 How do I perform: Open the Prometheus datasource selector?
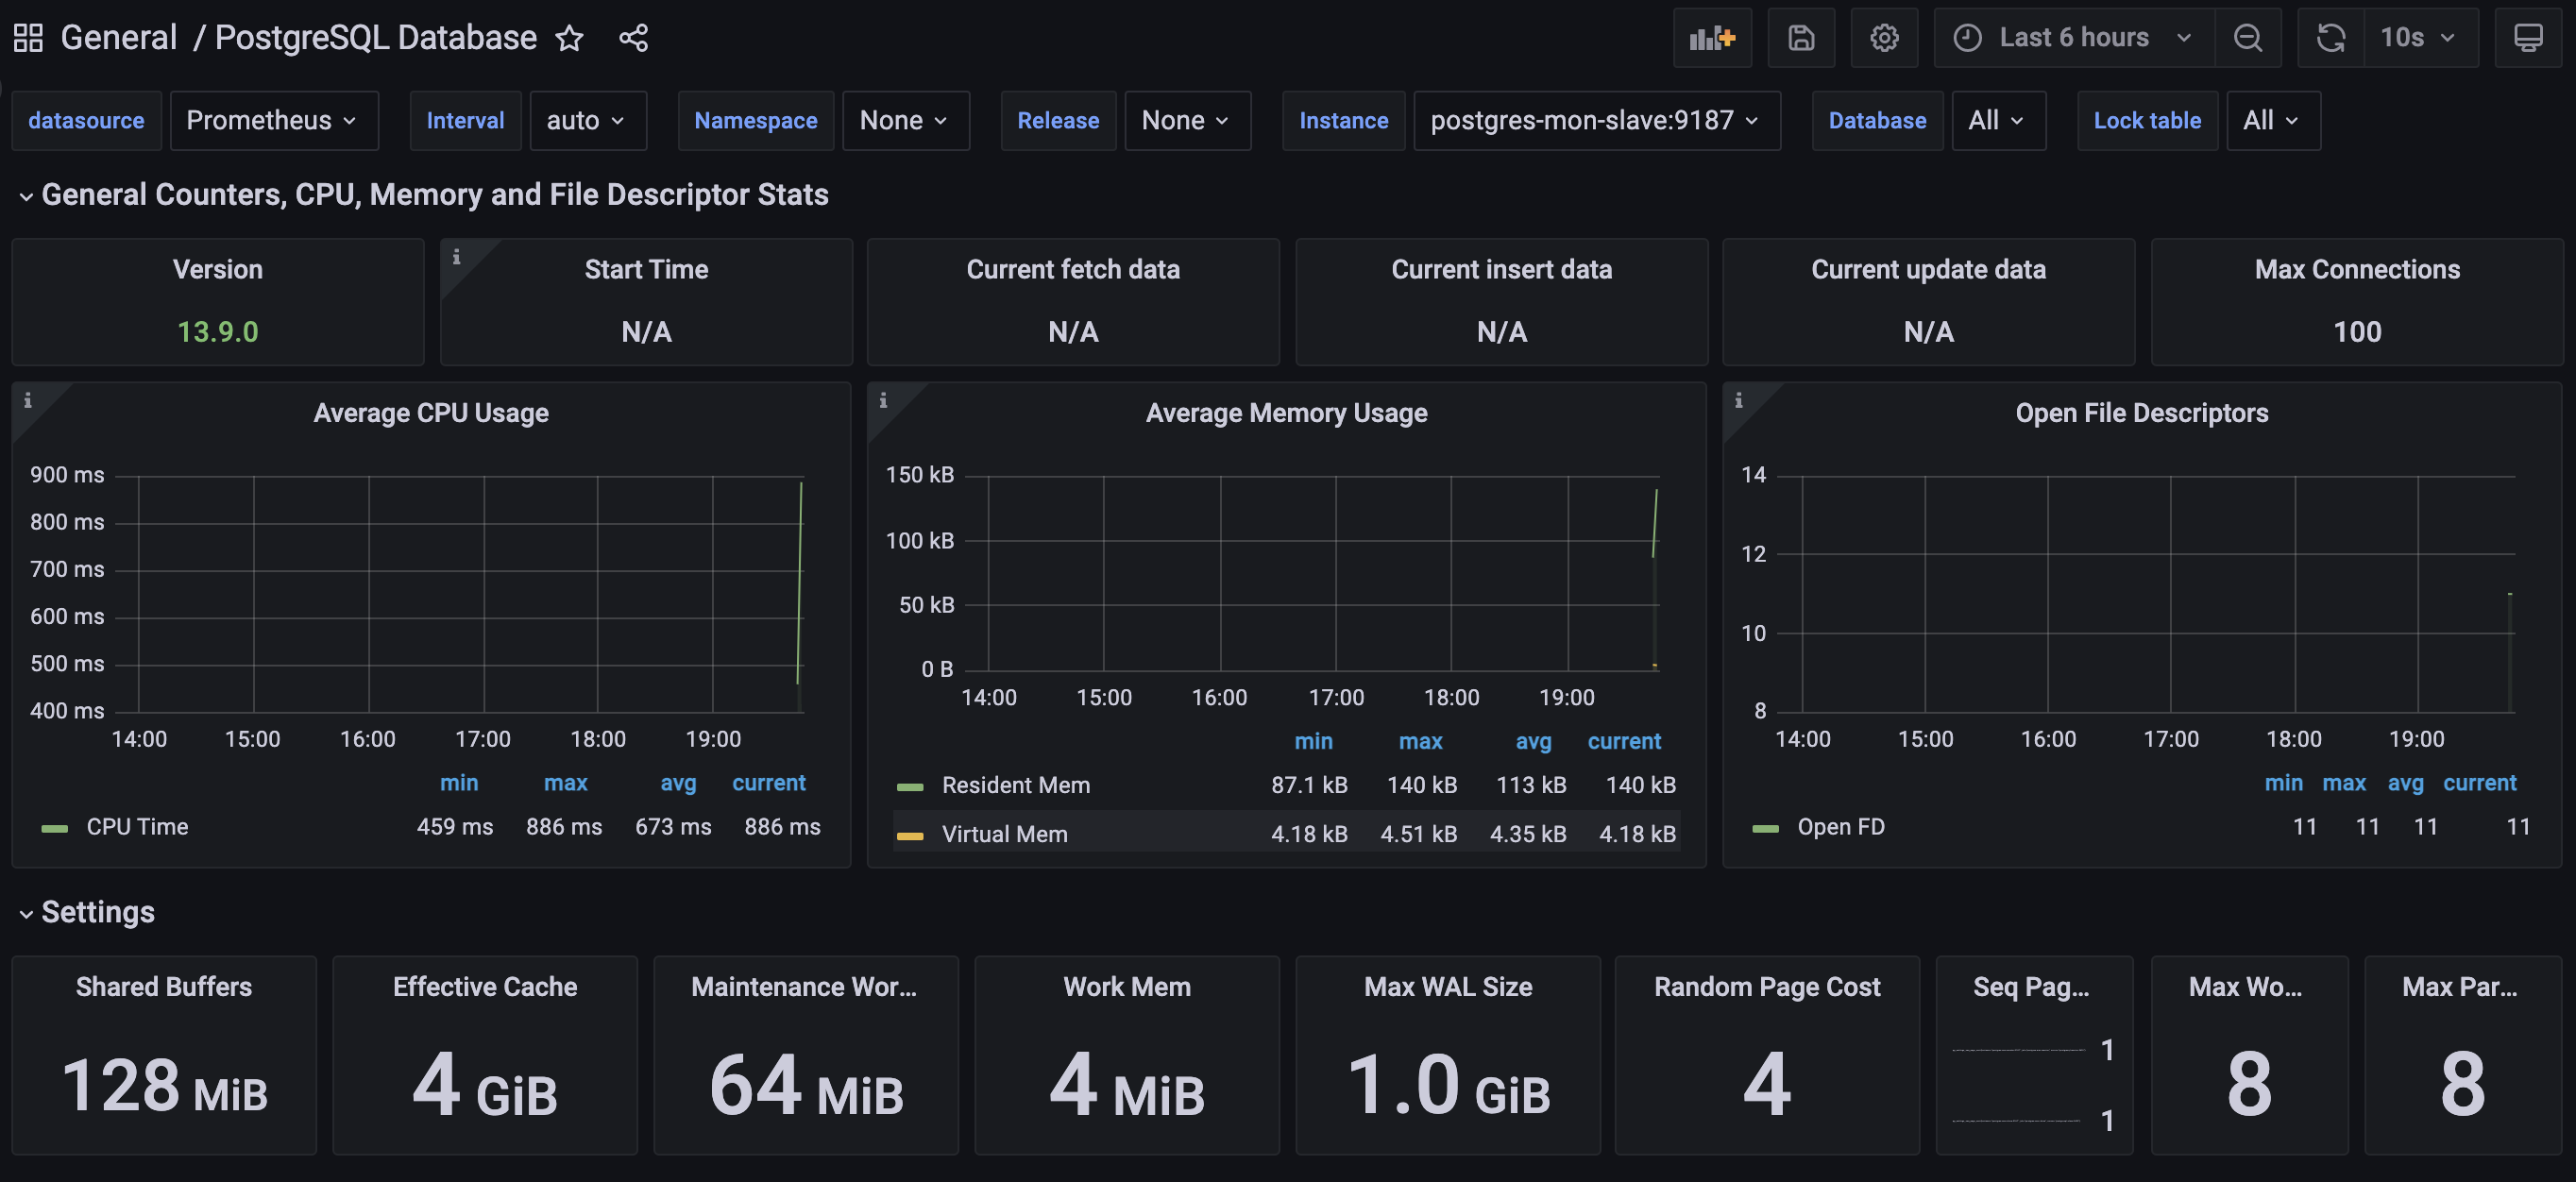point(273,120)
